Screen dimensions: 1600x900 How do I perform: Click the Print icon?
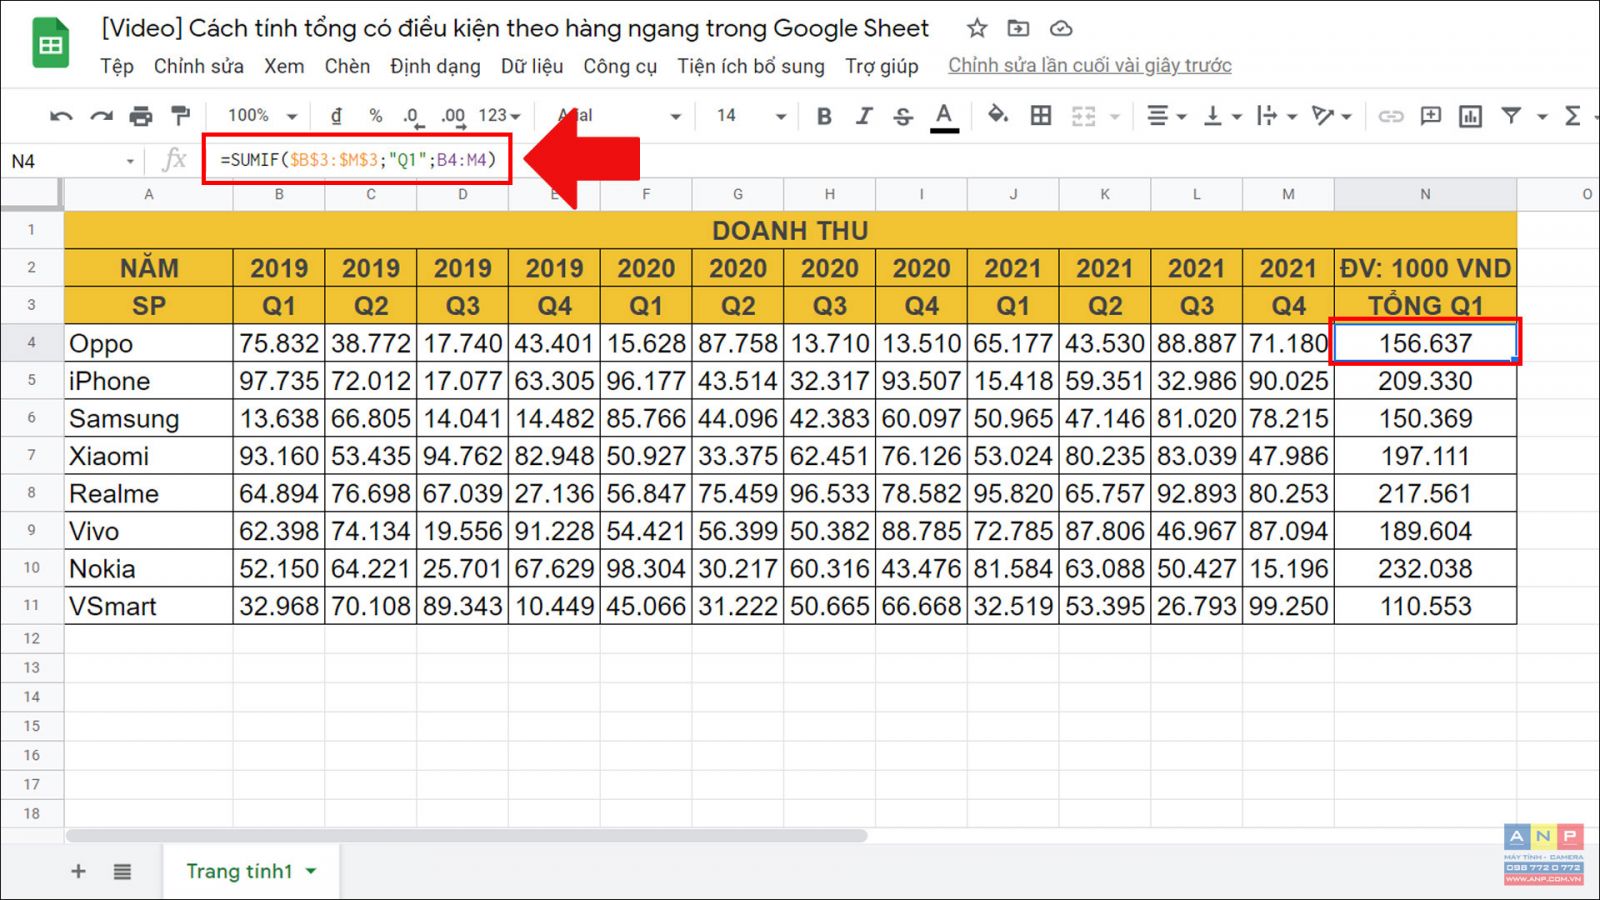click(x=141, y=116)
